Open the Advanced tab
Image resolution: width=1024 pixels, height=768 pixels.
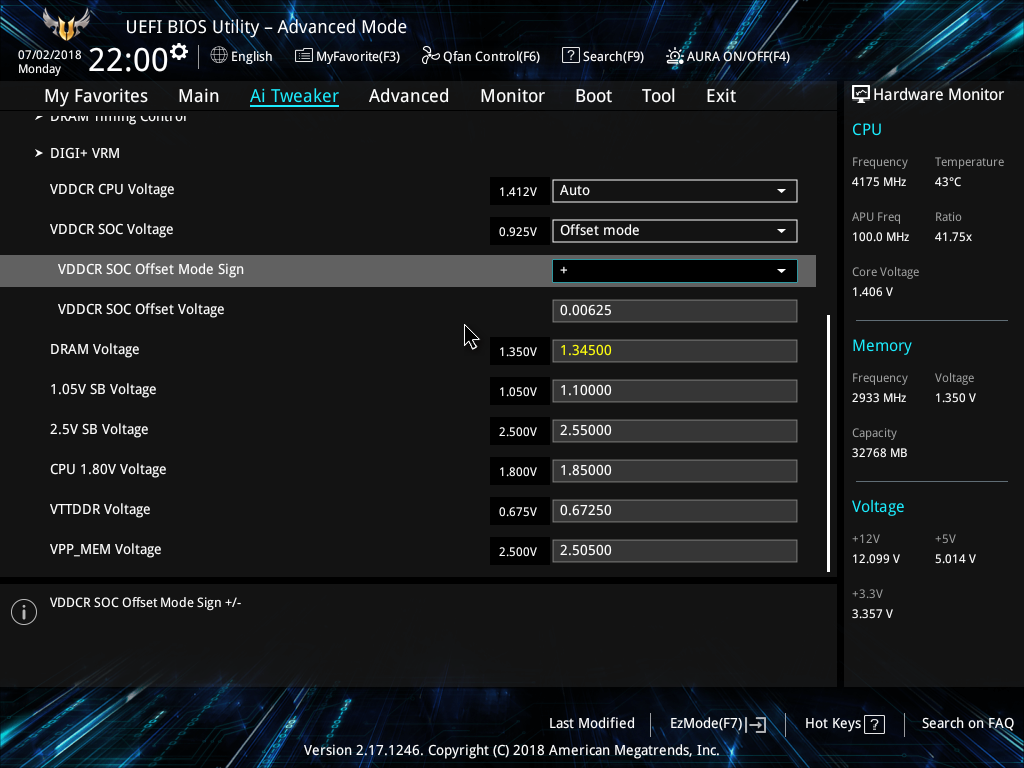409,96
